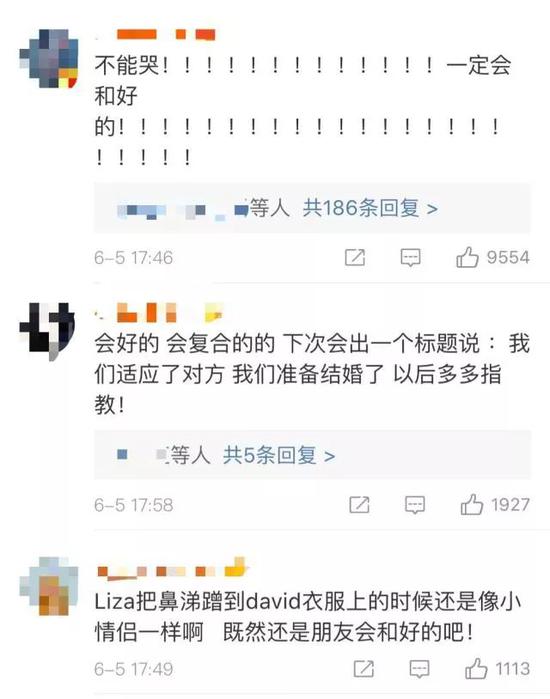Open the third commenter's orange username
Screen dimensions: 550x699
(x=172, y=569)
